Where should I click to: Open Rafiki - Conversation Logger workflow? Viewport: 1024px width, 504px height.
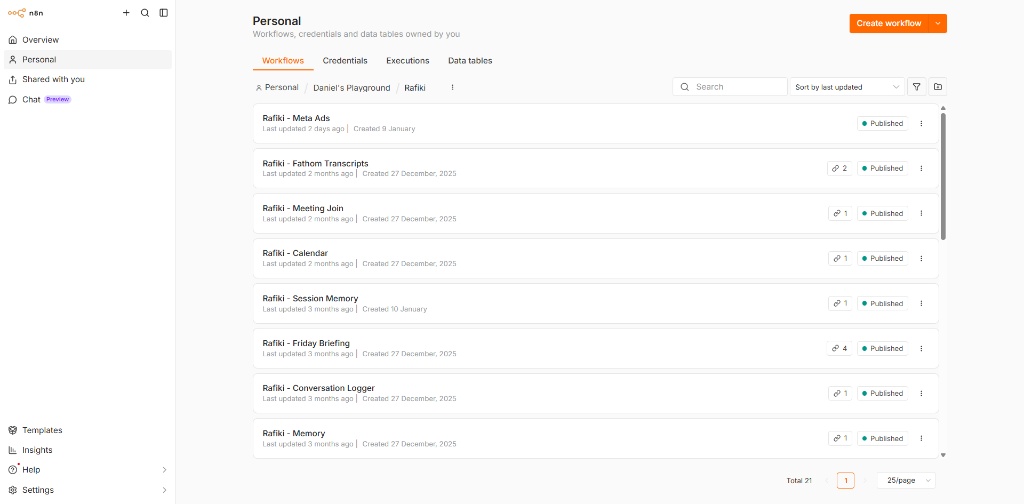[x=596, y=394]
